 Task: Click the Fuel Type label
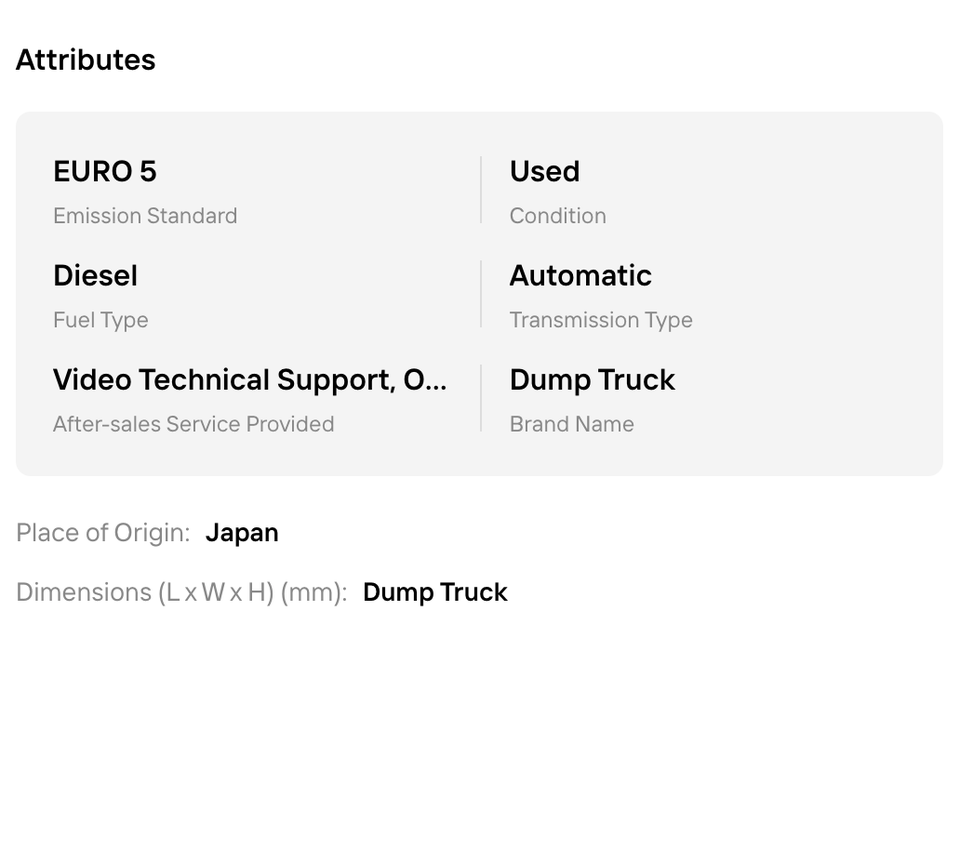[x=100, y=320]
